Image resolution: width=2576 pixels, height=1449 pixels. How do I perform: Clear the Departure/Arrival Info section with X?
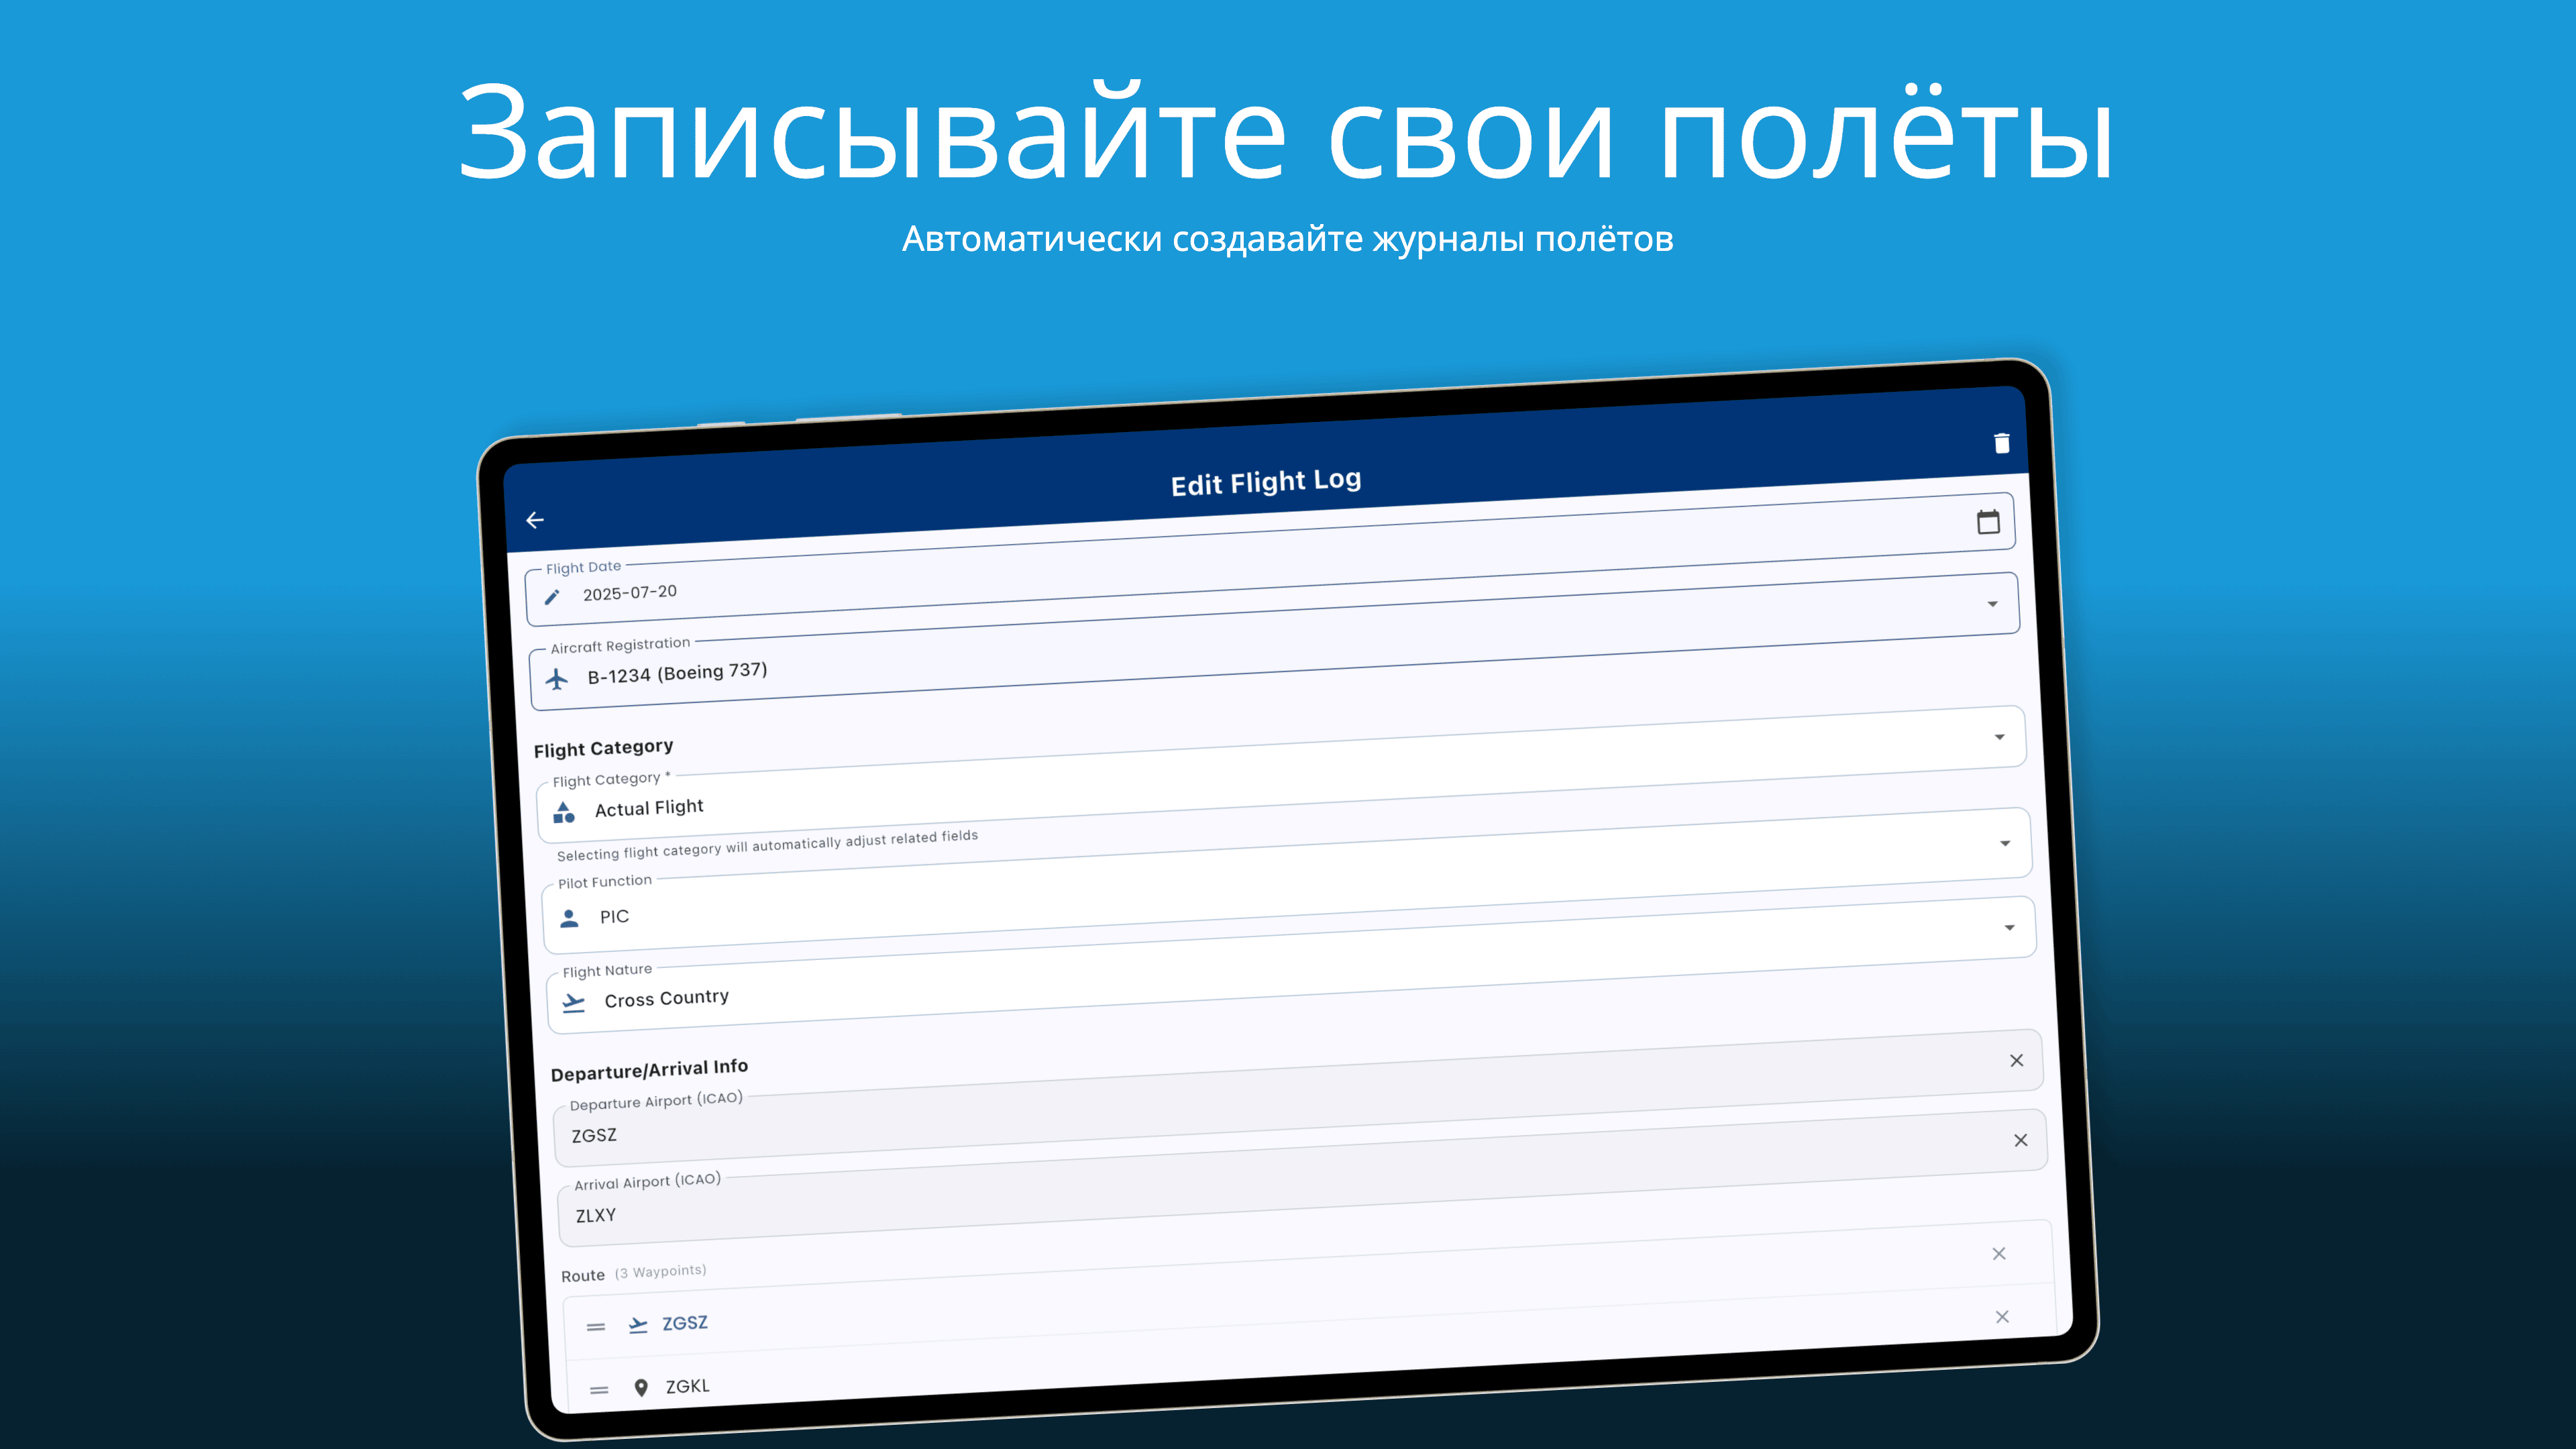coord(2017,1060)
